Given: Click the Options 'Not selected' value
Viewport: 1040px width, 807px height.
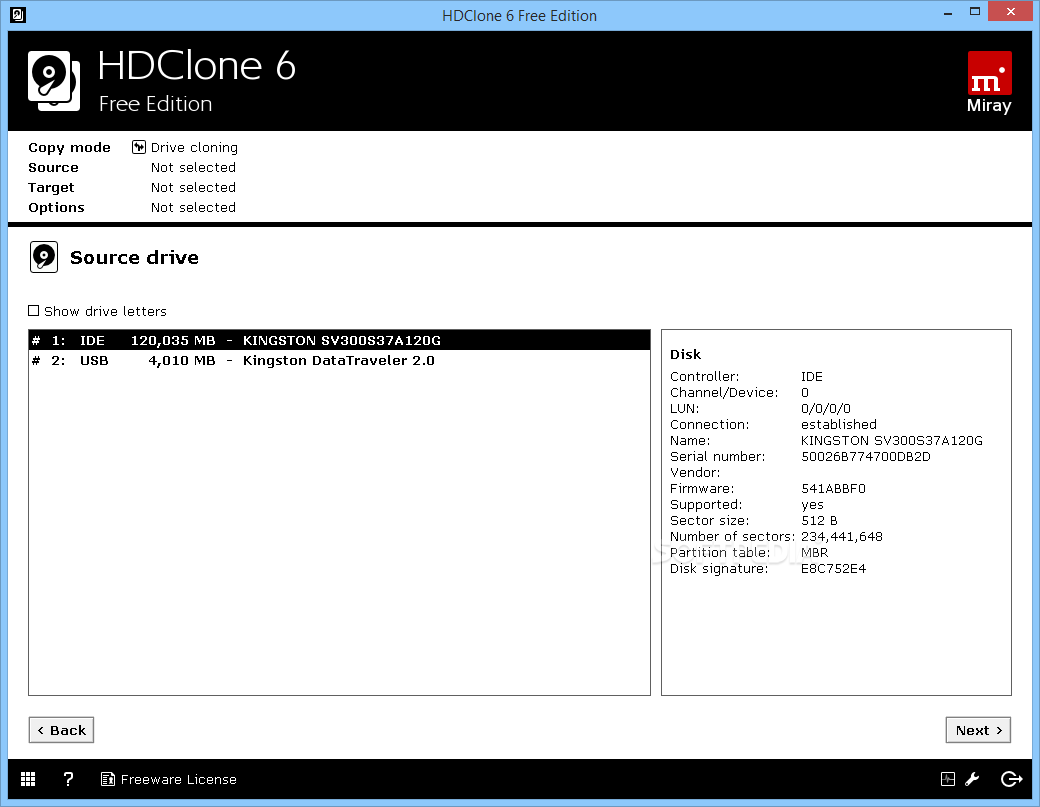Looking at the screenshot, I should (193, 208).
